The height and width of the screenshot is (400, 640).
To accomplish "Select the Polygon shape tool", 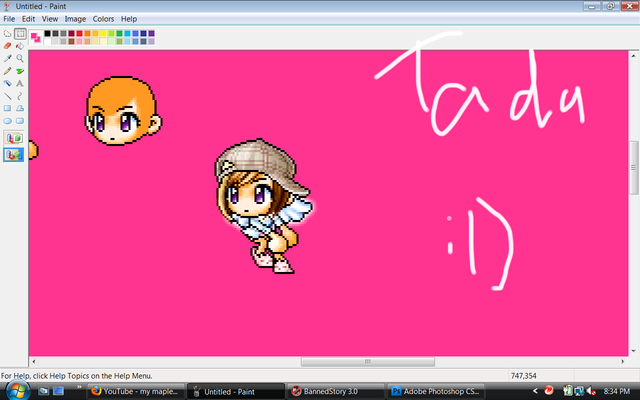I will point(20,108).
